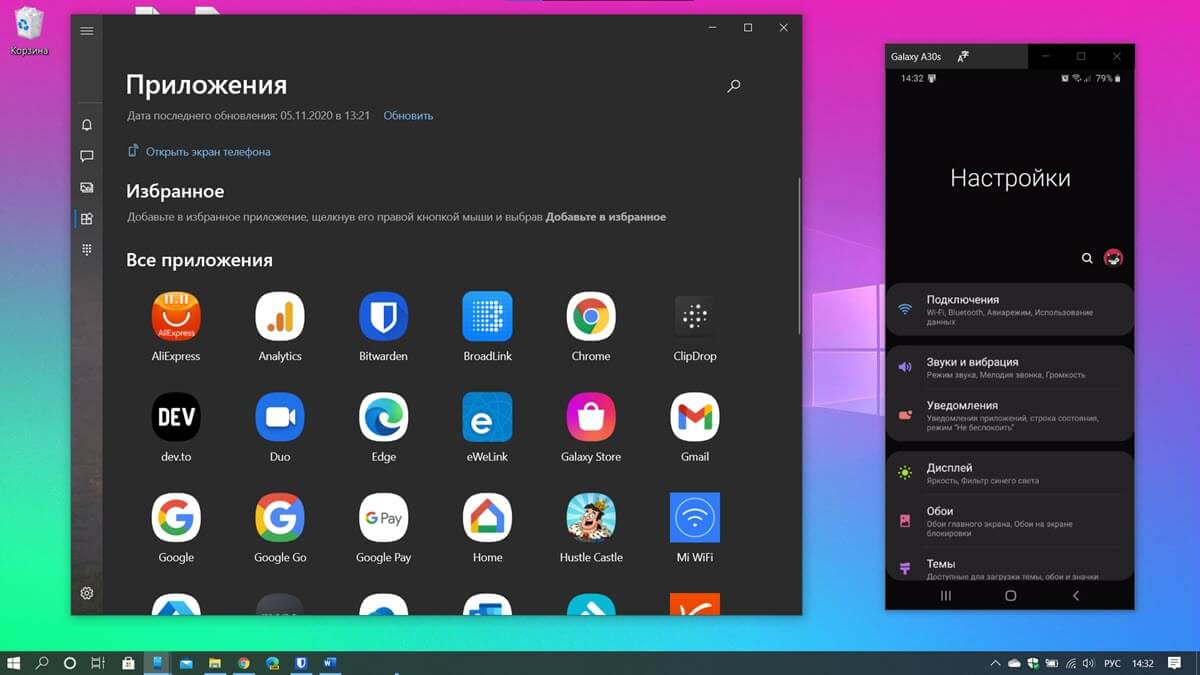Open Microsoft Store from the taskbar

(x=128, y=663)
